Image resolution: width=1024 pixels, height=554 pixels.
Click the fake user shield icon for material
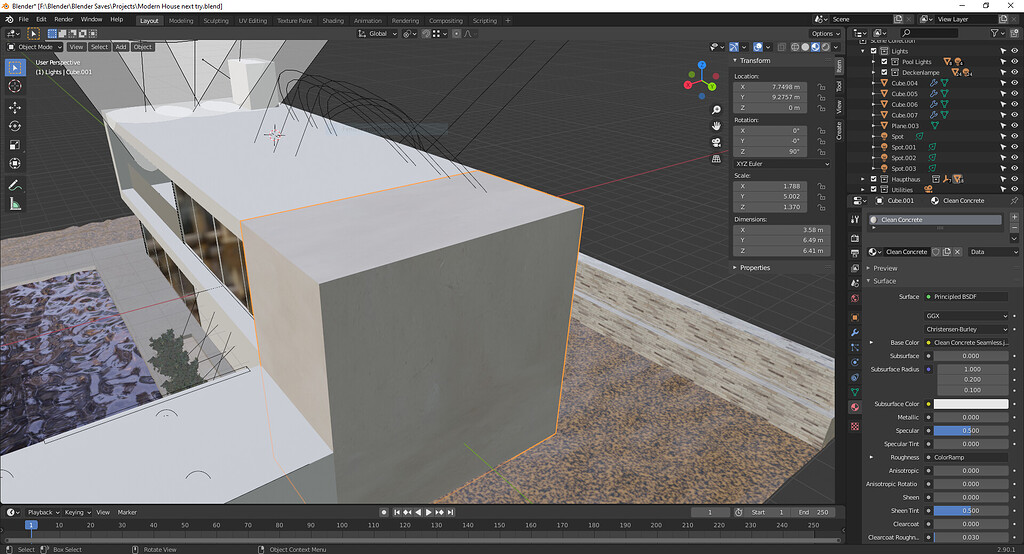[936, 252]
